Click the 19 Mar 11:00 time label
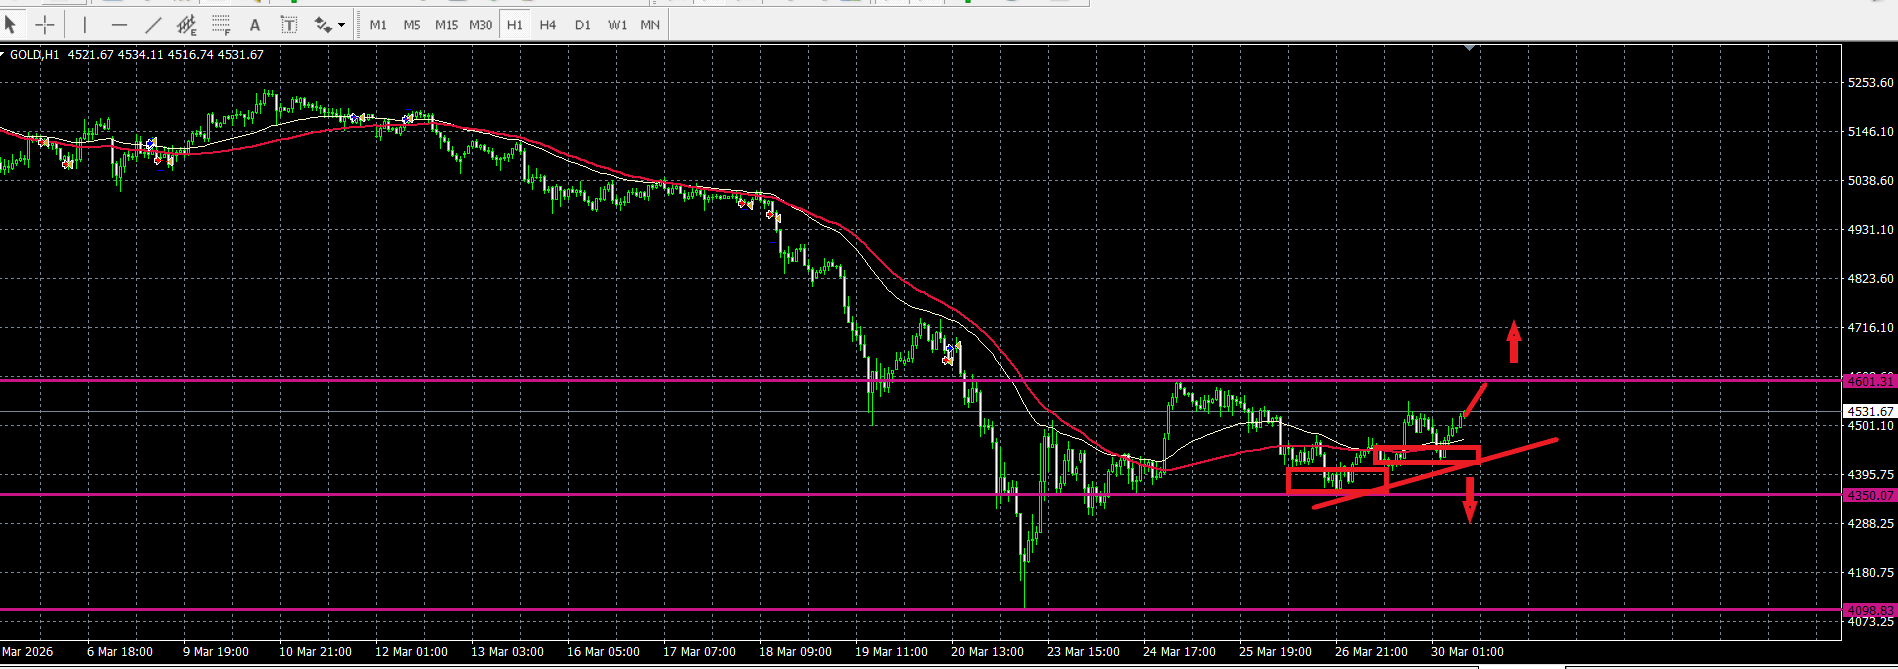 (x=891, y=652)
